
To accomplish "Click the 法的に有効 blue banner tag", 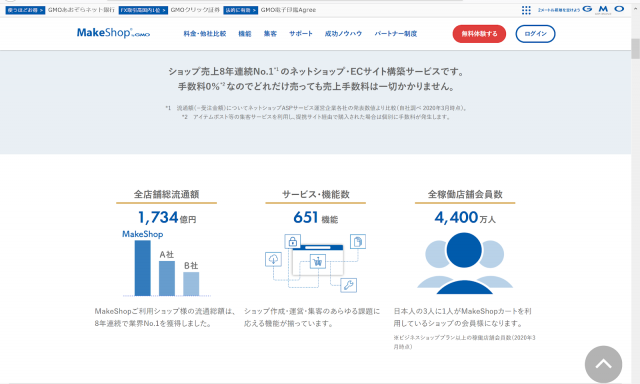I will point(241,10).
